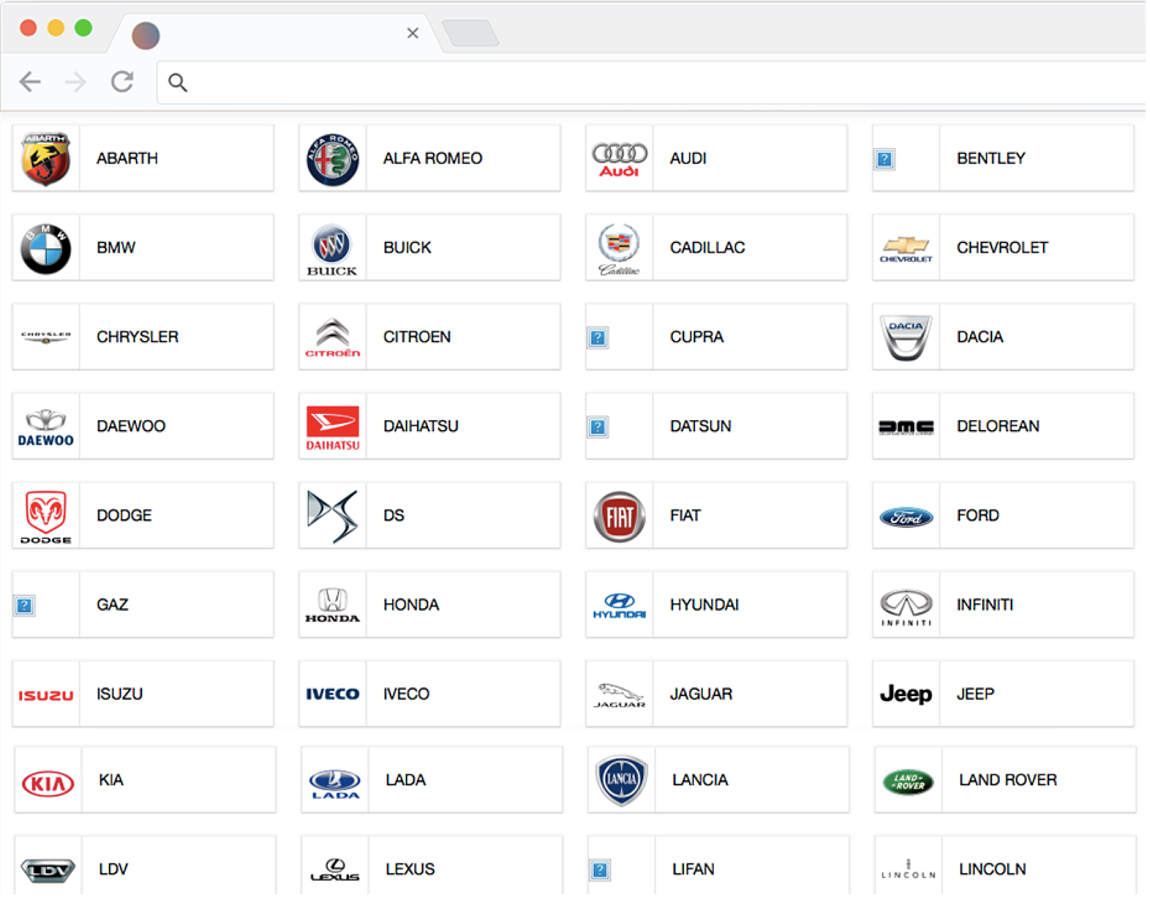The image size is (1150, 900).
Task: Click the Ford blue oval logo
Action: coord(906,517)
